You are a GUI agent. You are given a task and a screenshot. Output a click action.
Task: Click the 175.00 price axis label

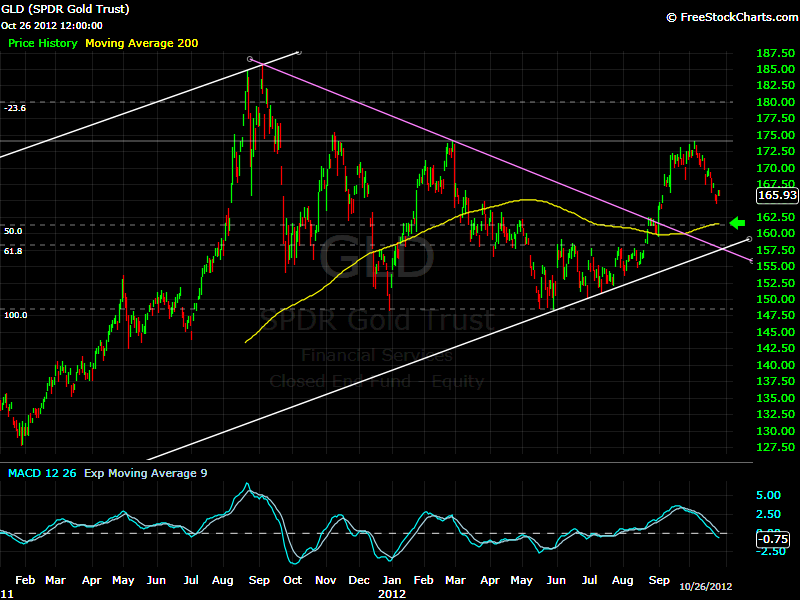(776, 135)
